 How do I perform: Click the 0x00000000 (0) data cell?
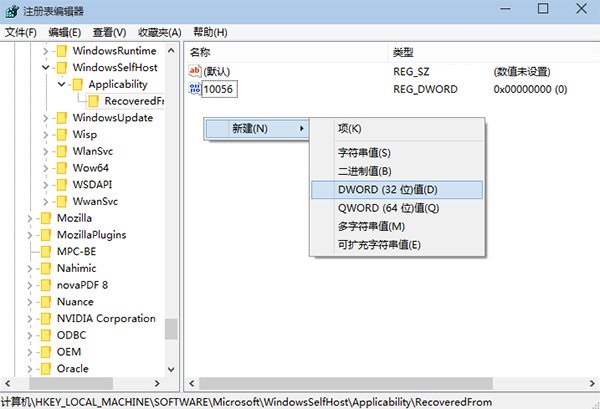click(530, 89)
